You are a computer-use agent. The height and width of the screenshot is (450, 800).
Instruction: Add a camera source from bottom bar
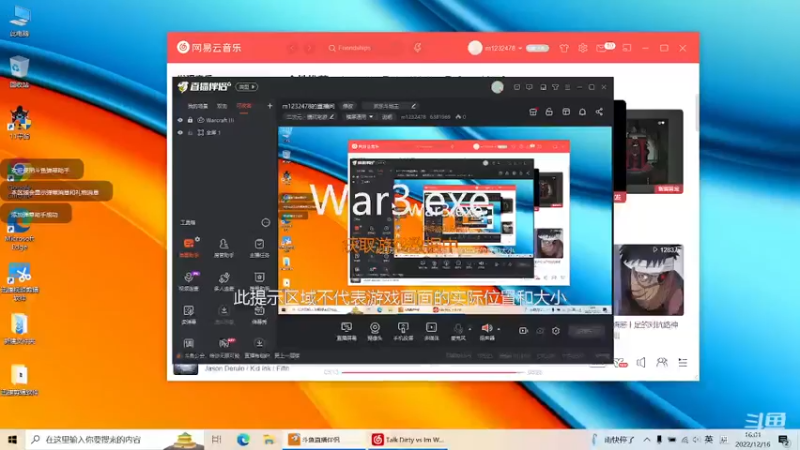point(374,331)
